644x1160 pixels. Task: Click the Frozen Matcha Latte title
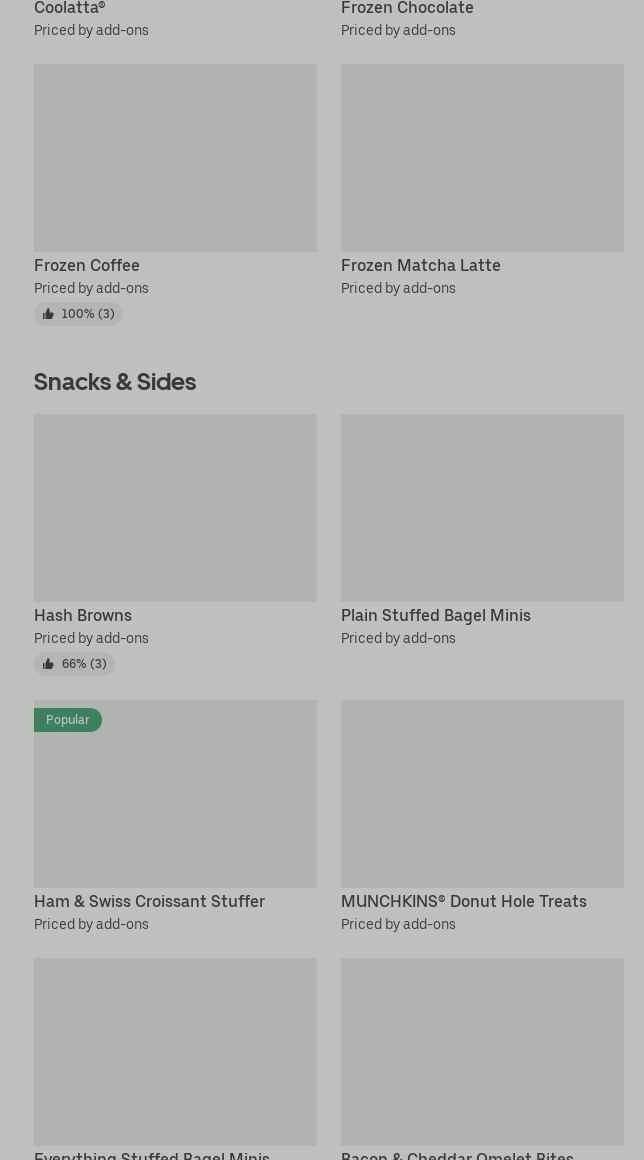point(421,266)
